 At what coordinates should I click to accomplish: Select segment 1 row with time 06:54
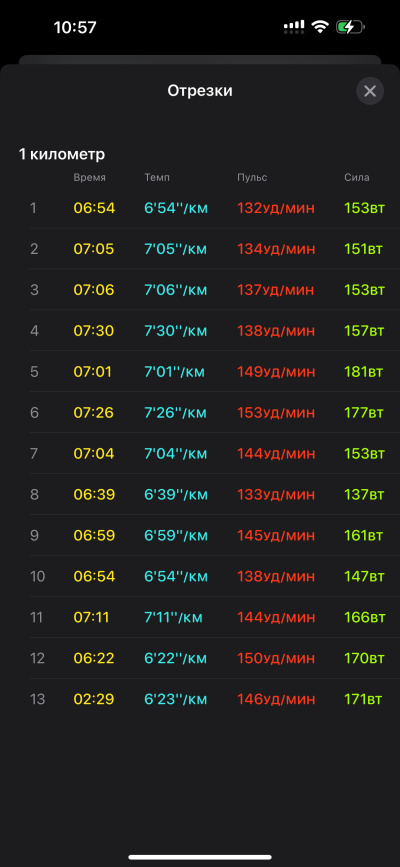click(x=215, y=208)
